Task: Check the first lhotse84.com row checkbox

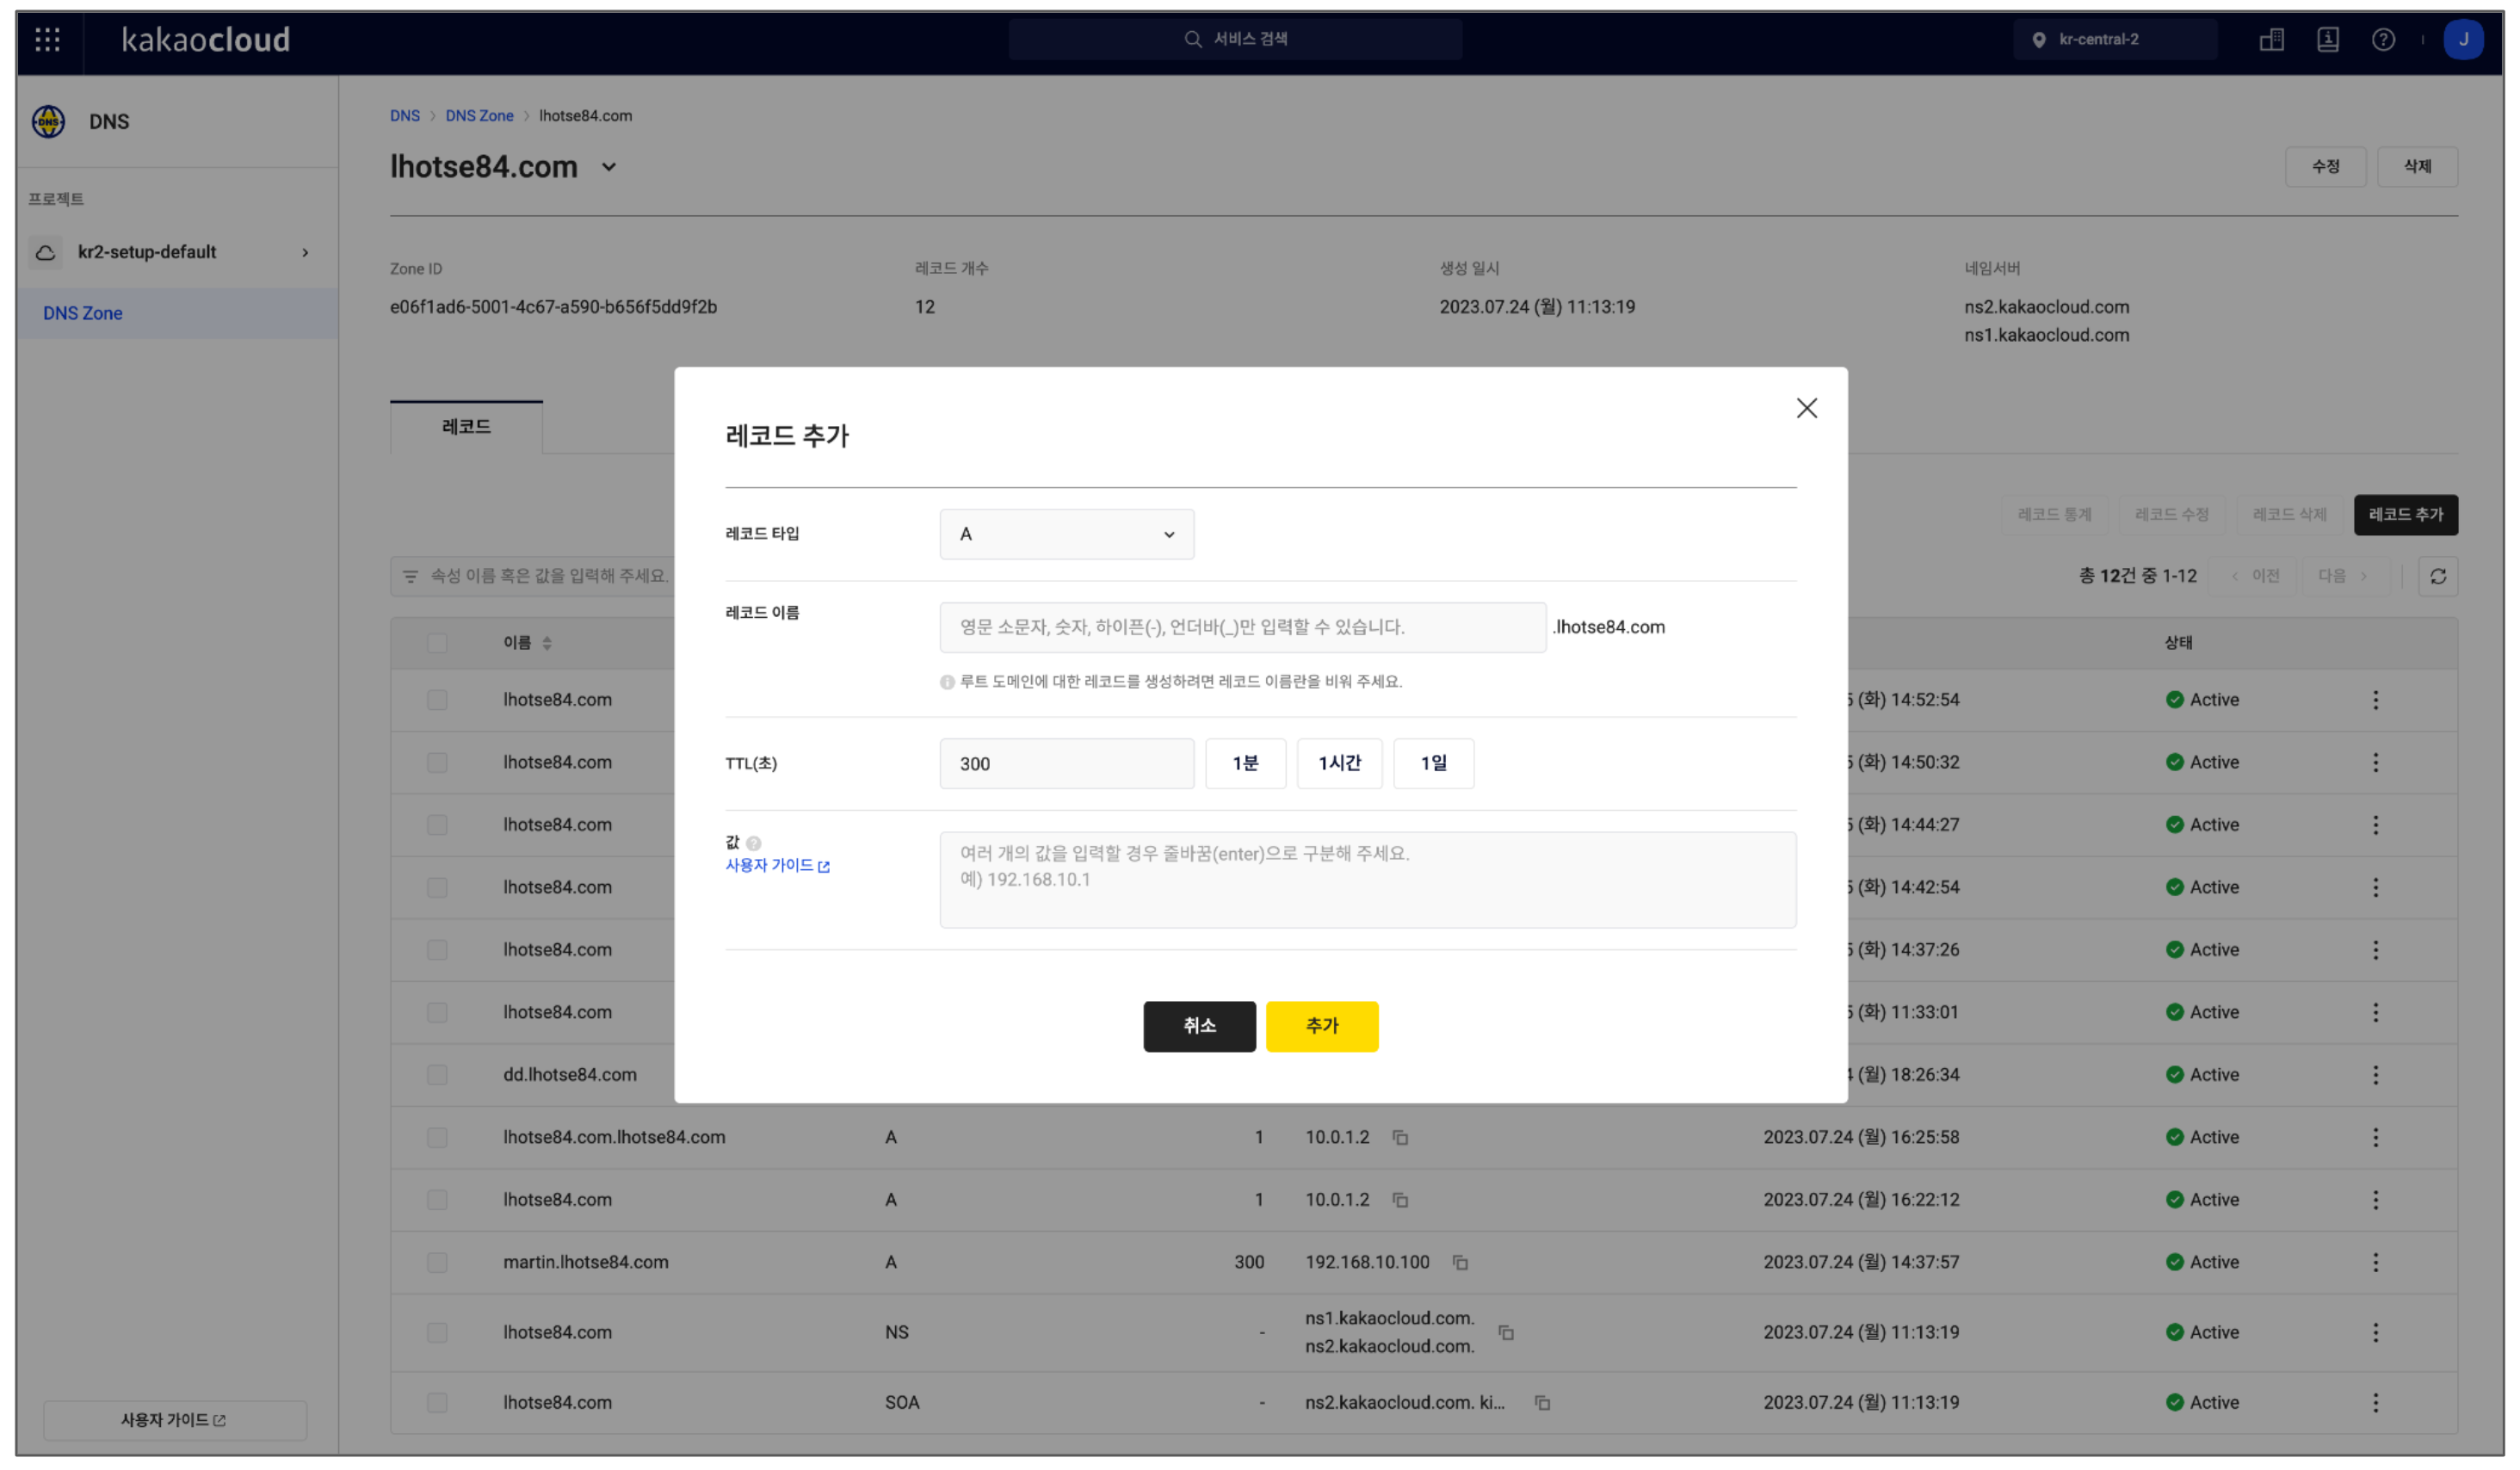Action: [x=437, y=700]
